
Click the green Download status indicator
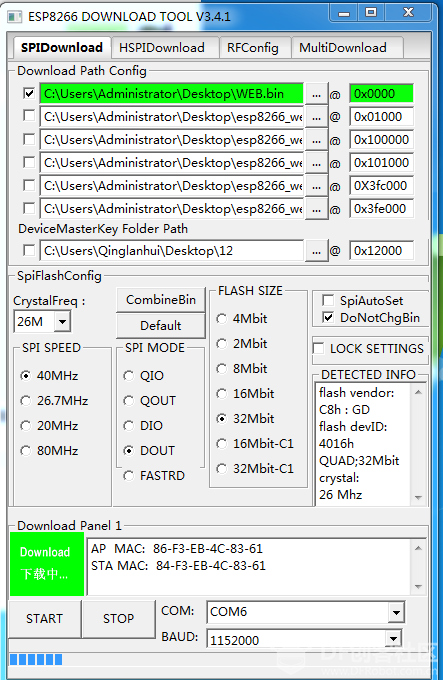point(47,564)
